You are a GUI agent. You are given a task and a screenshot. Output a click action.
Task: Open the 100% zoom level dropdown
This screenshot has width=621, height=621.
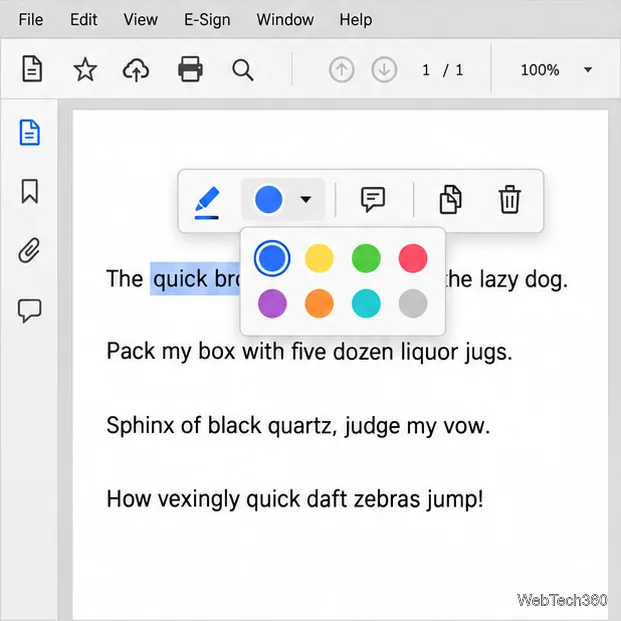point(556,70)
